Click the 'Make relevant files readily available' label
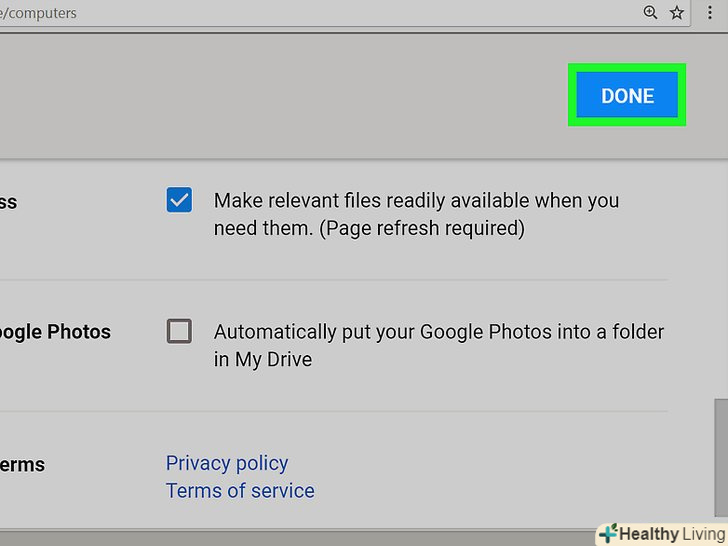 tap(416, 200)
